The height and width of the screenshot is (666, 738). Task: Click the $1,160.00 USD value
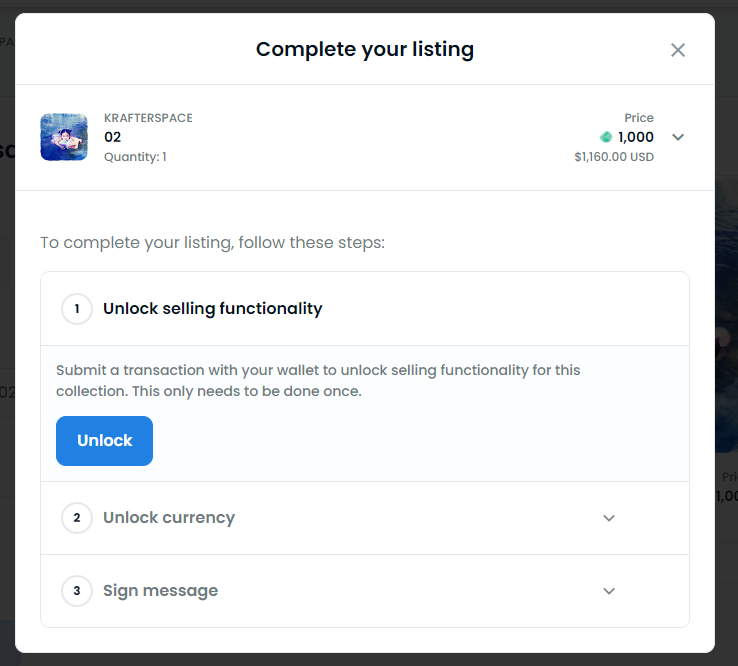tap(614, 157)
